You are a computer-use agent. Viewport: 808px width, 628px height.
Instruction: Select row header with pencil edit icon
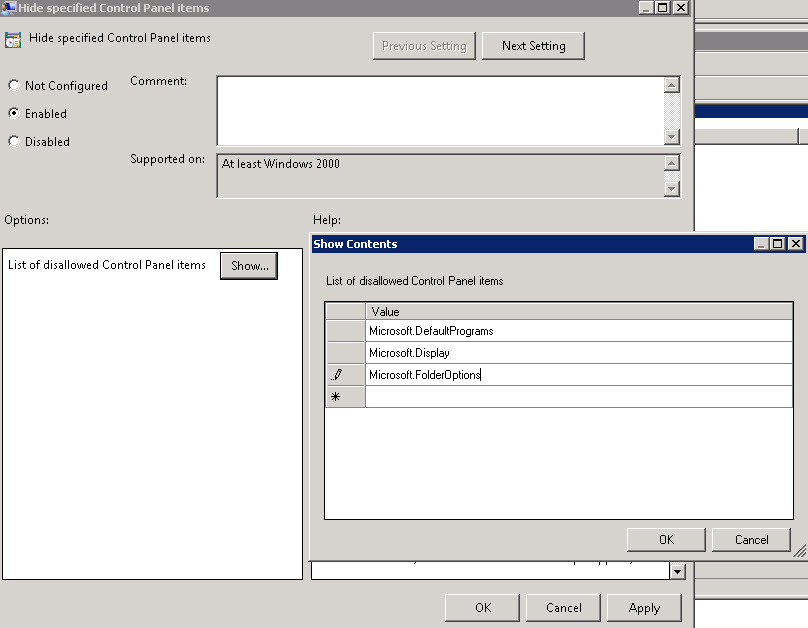tap(345, 375)
